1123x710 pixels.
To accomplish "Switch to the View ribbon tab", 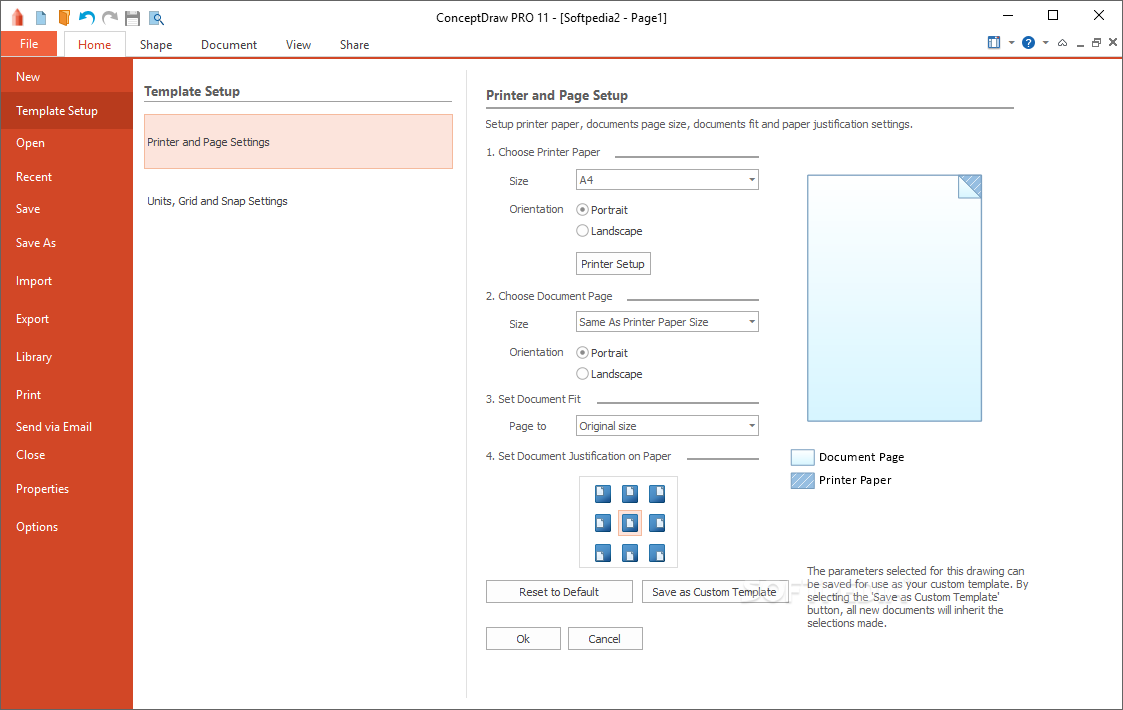I will tap(299, 44).
